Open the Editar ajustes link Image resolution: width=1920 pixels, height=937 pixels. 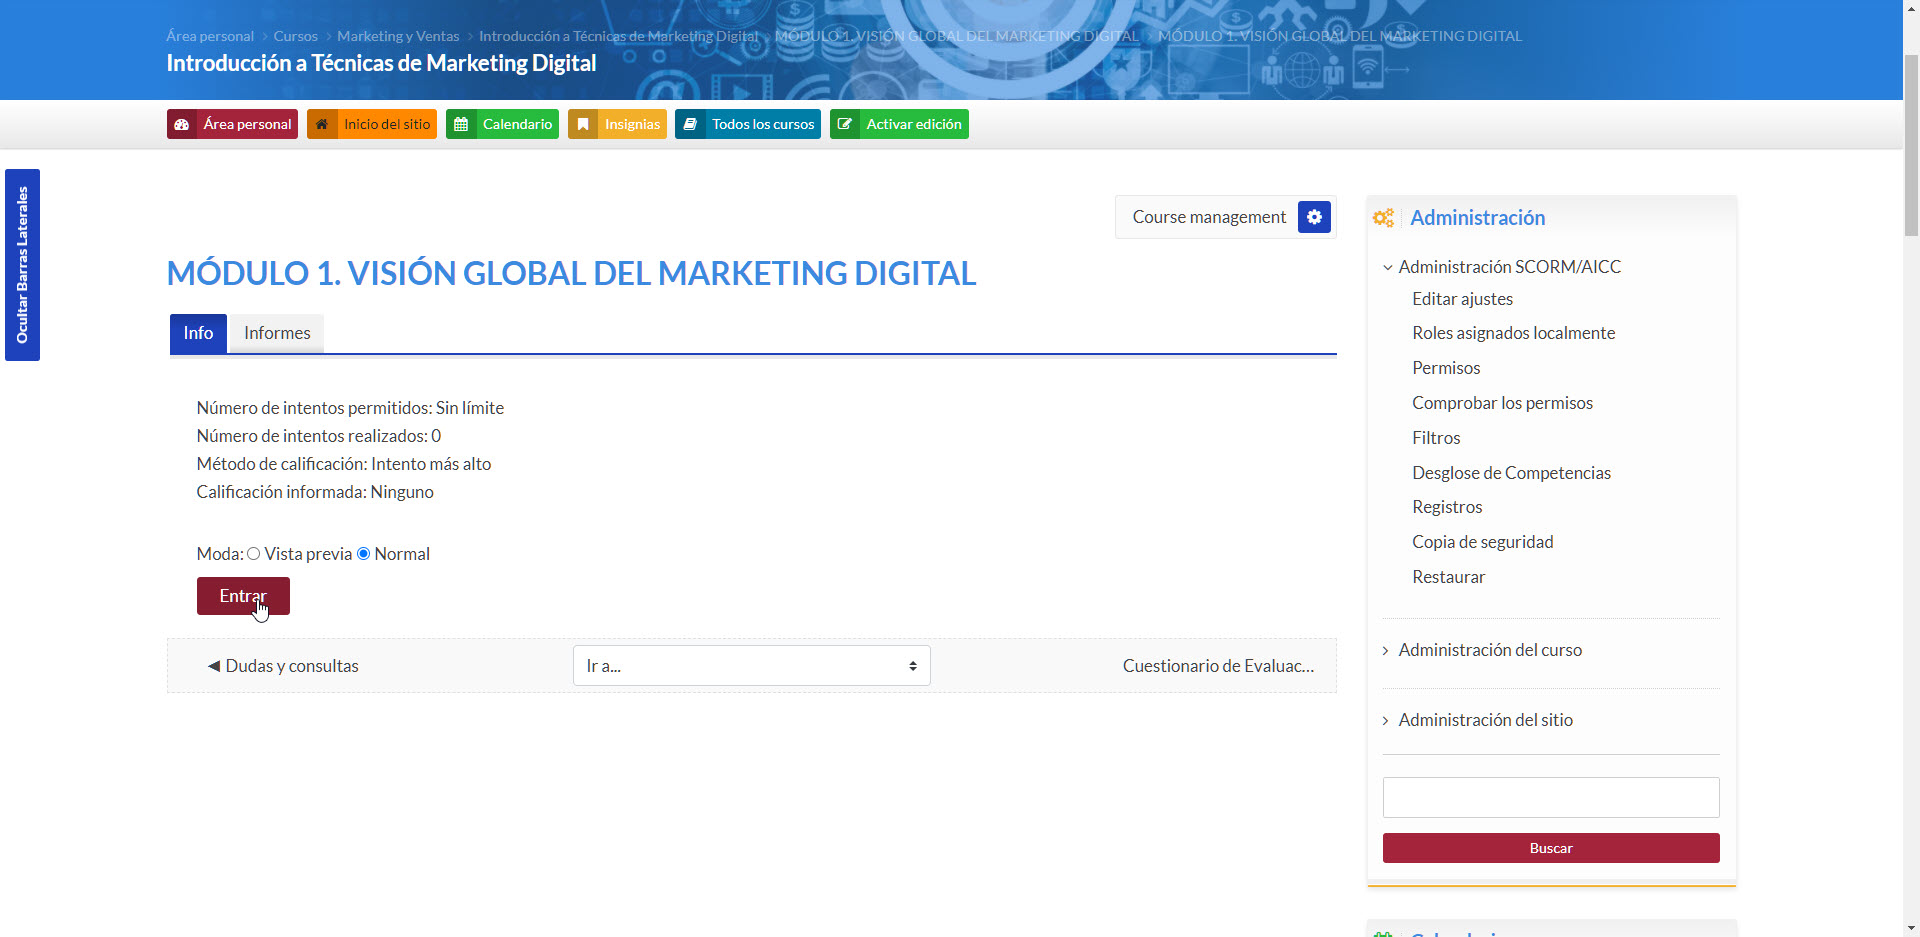pyautogui.click(x=1462, y=299)
